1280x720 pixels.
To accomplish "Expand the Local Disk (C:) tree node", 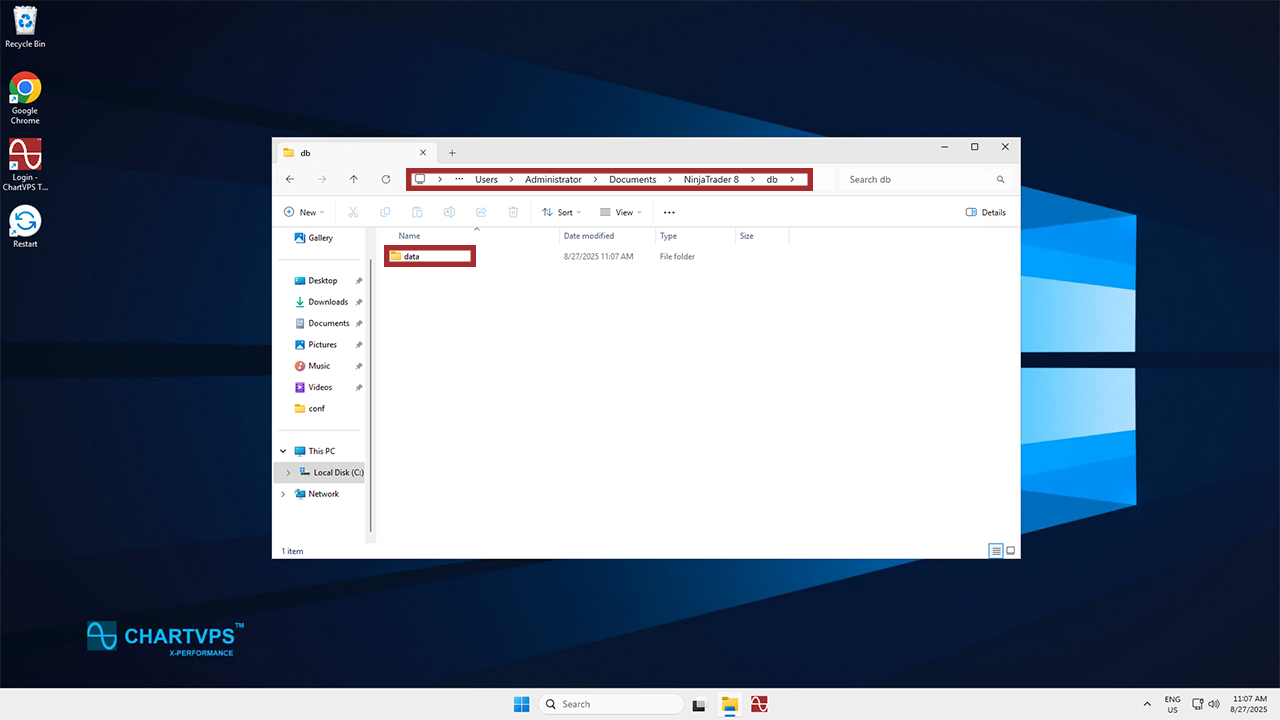I will pyautogui.click(x=288, y=473).
